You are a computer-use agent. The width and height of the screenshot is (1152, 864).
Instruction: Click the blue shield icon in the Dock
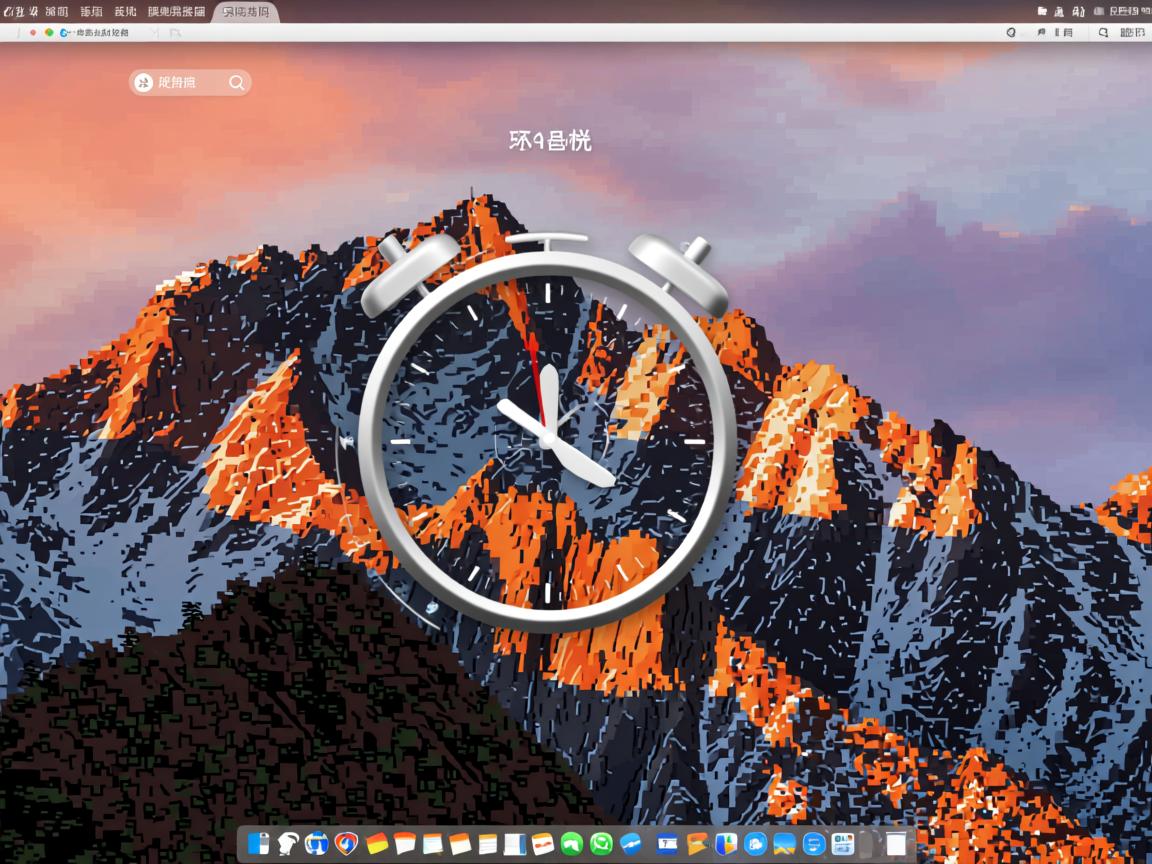click(725, 846)
